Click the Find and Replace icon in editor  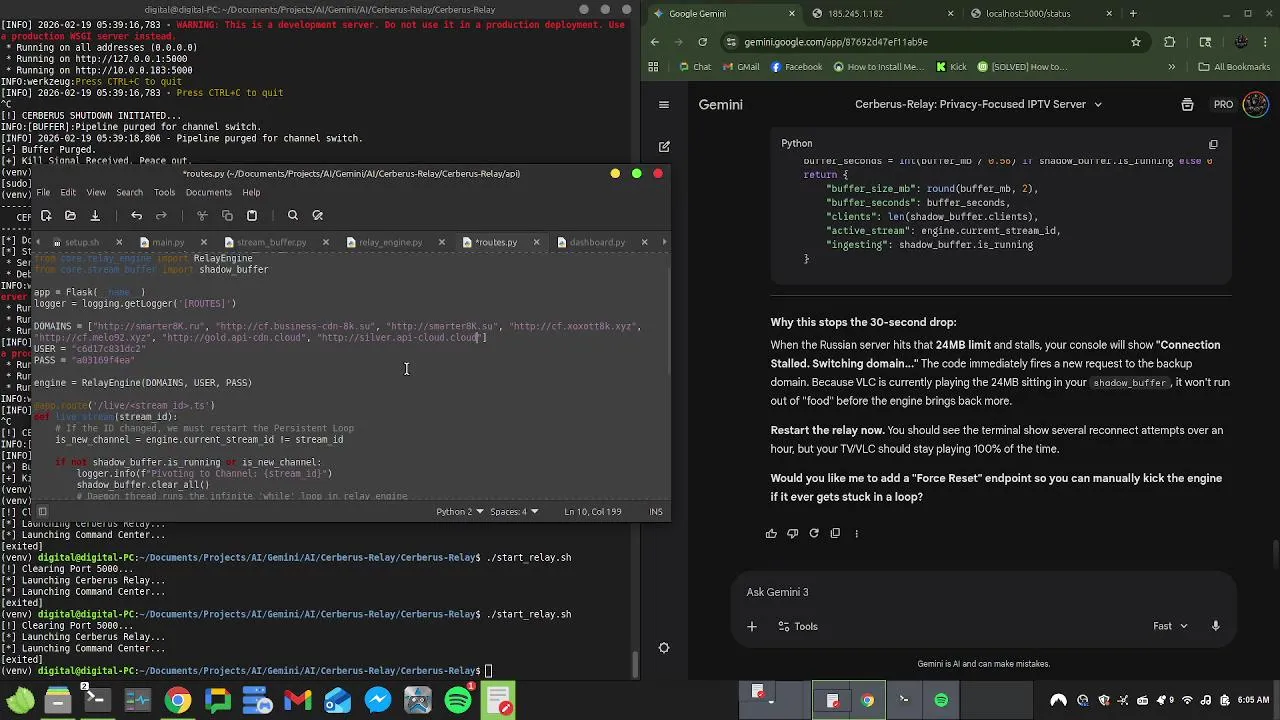point(318,215)
